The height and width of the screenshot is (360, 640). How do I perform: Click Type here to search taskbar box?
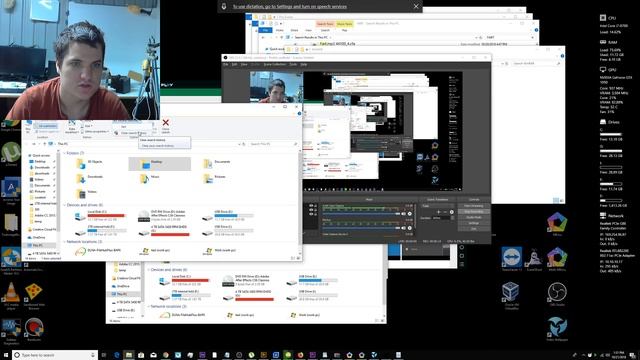[55, 355]
